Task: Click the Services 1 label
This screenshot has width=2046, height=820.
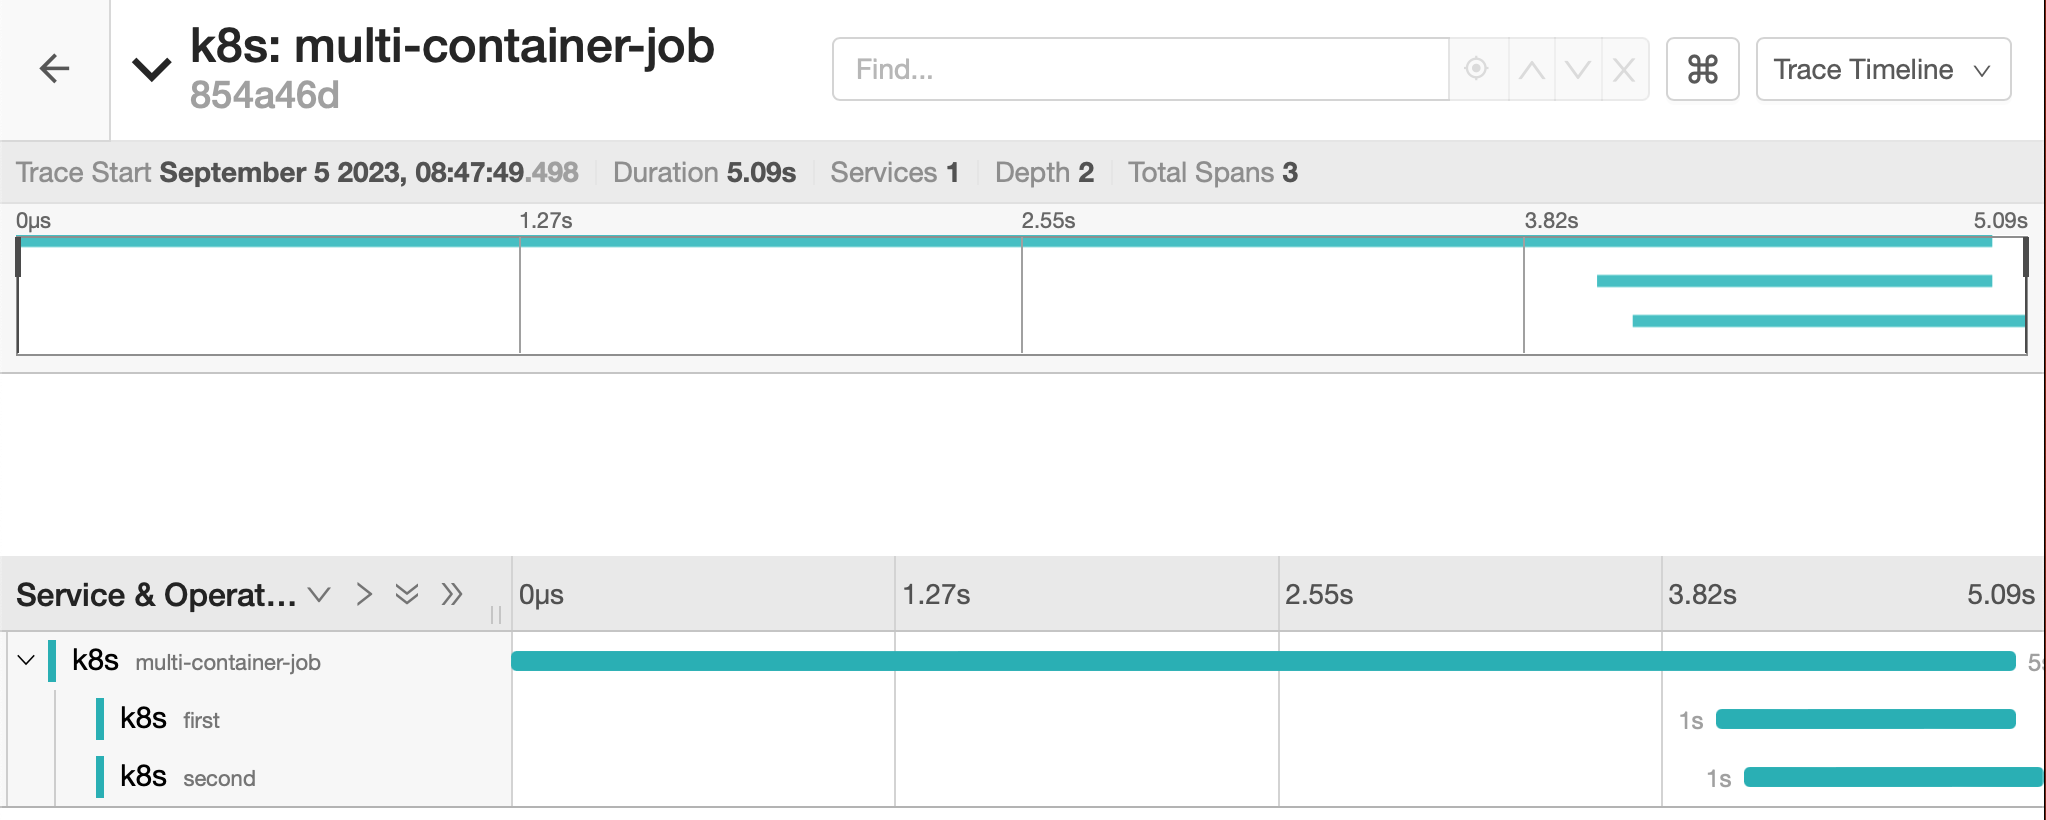Action: (894, 172)
